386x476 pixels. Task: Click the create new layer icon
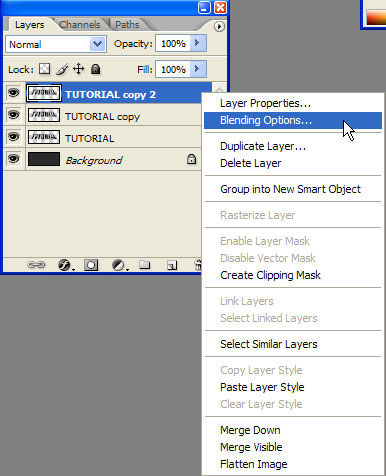172,265
